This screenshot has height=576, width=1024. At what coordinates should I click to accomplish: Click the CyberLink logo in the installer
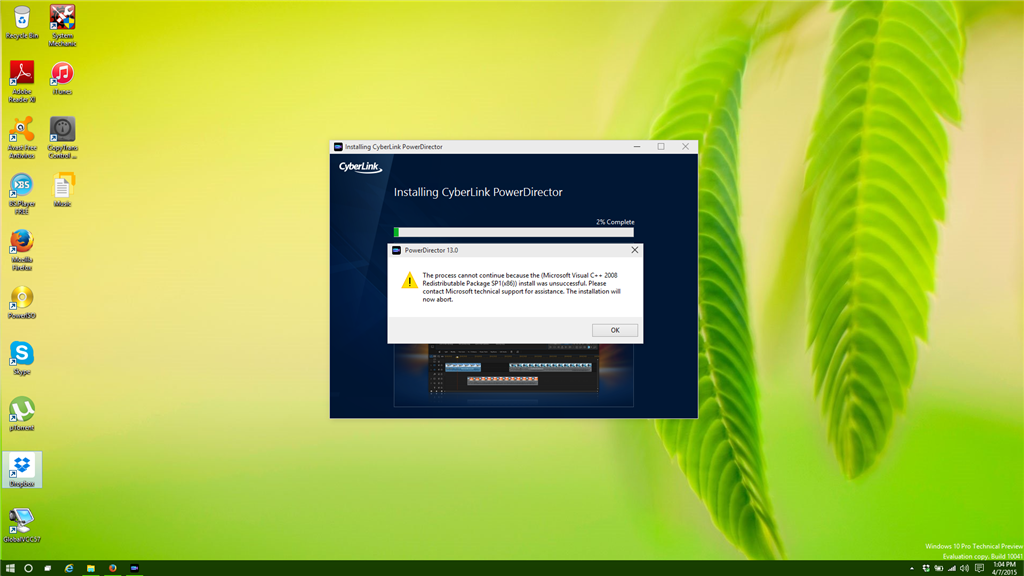[x=360, y=167]
